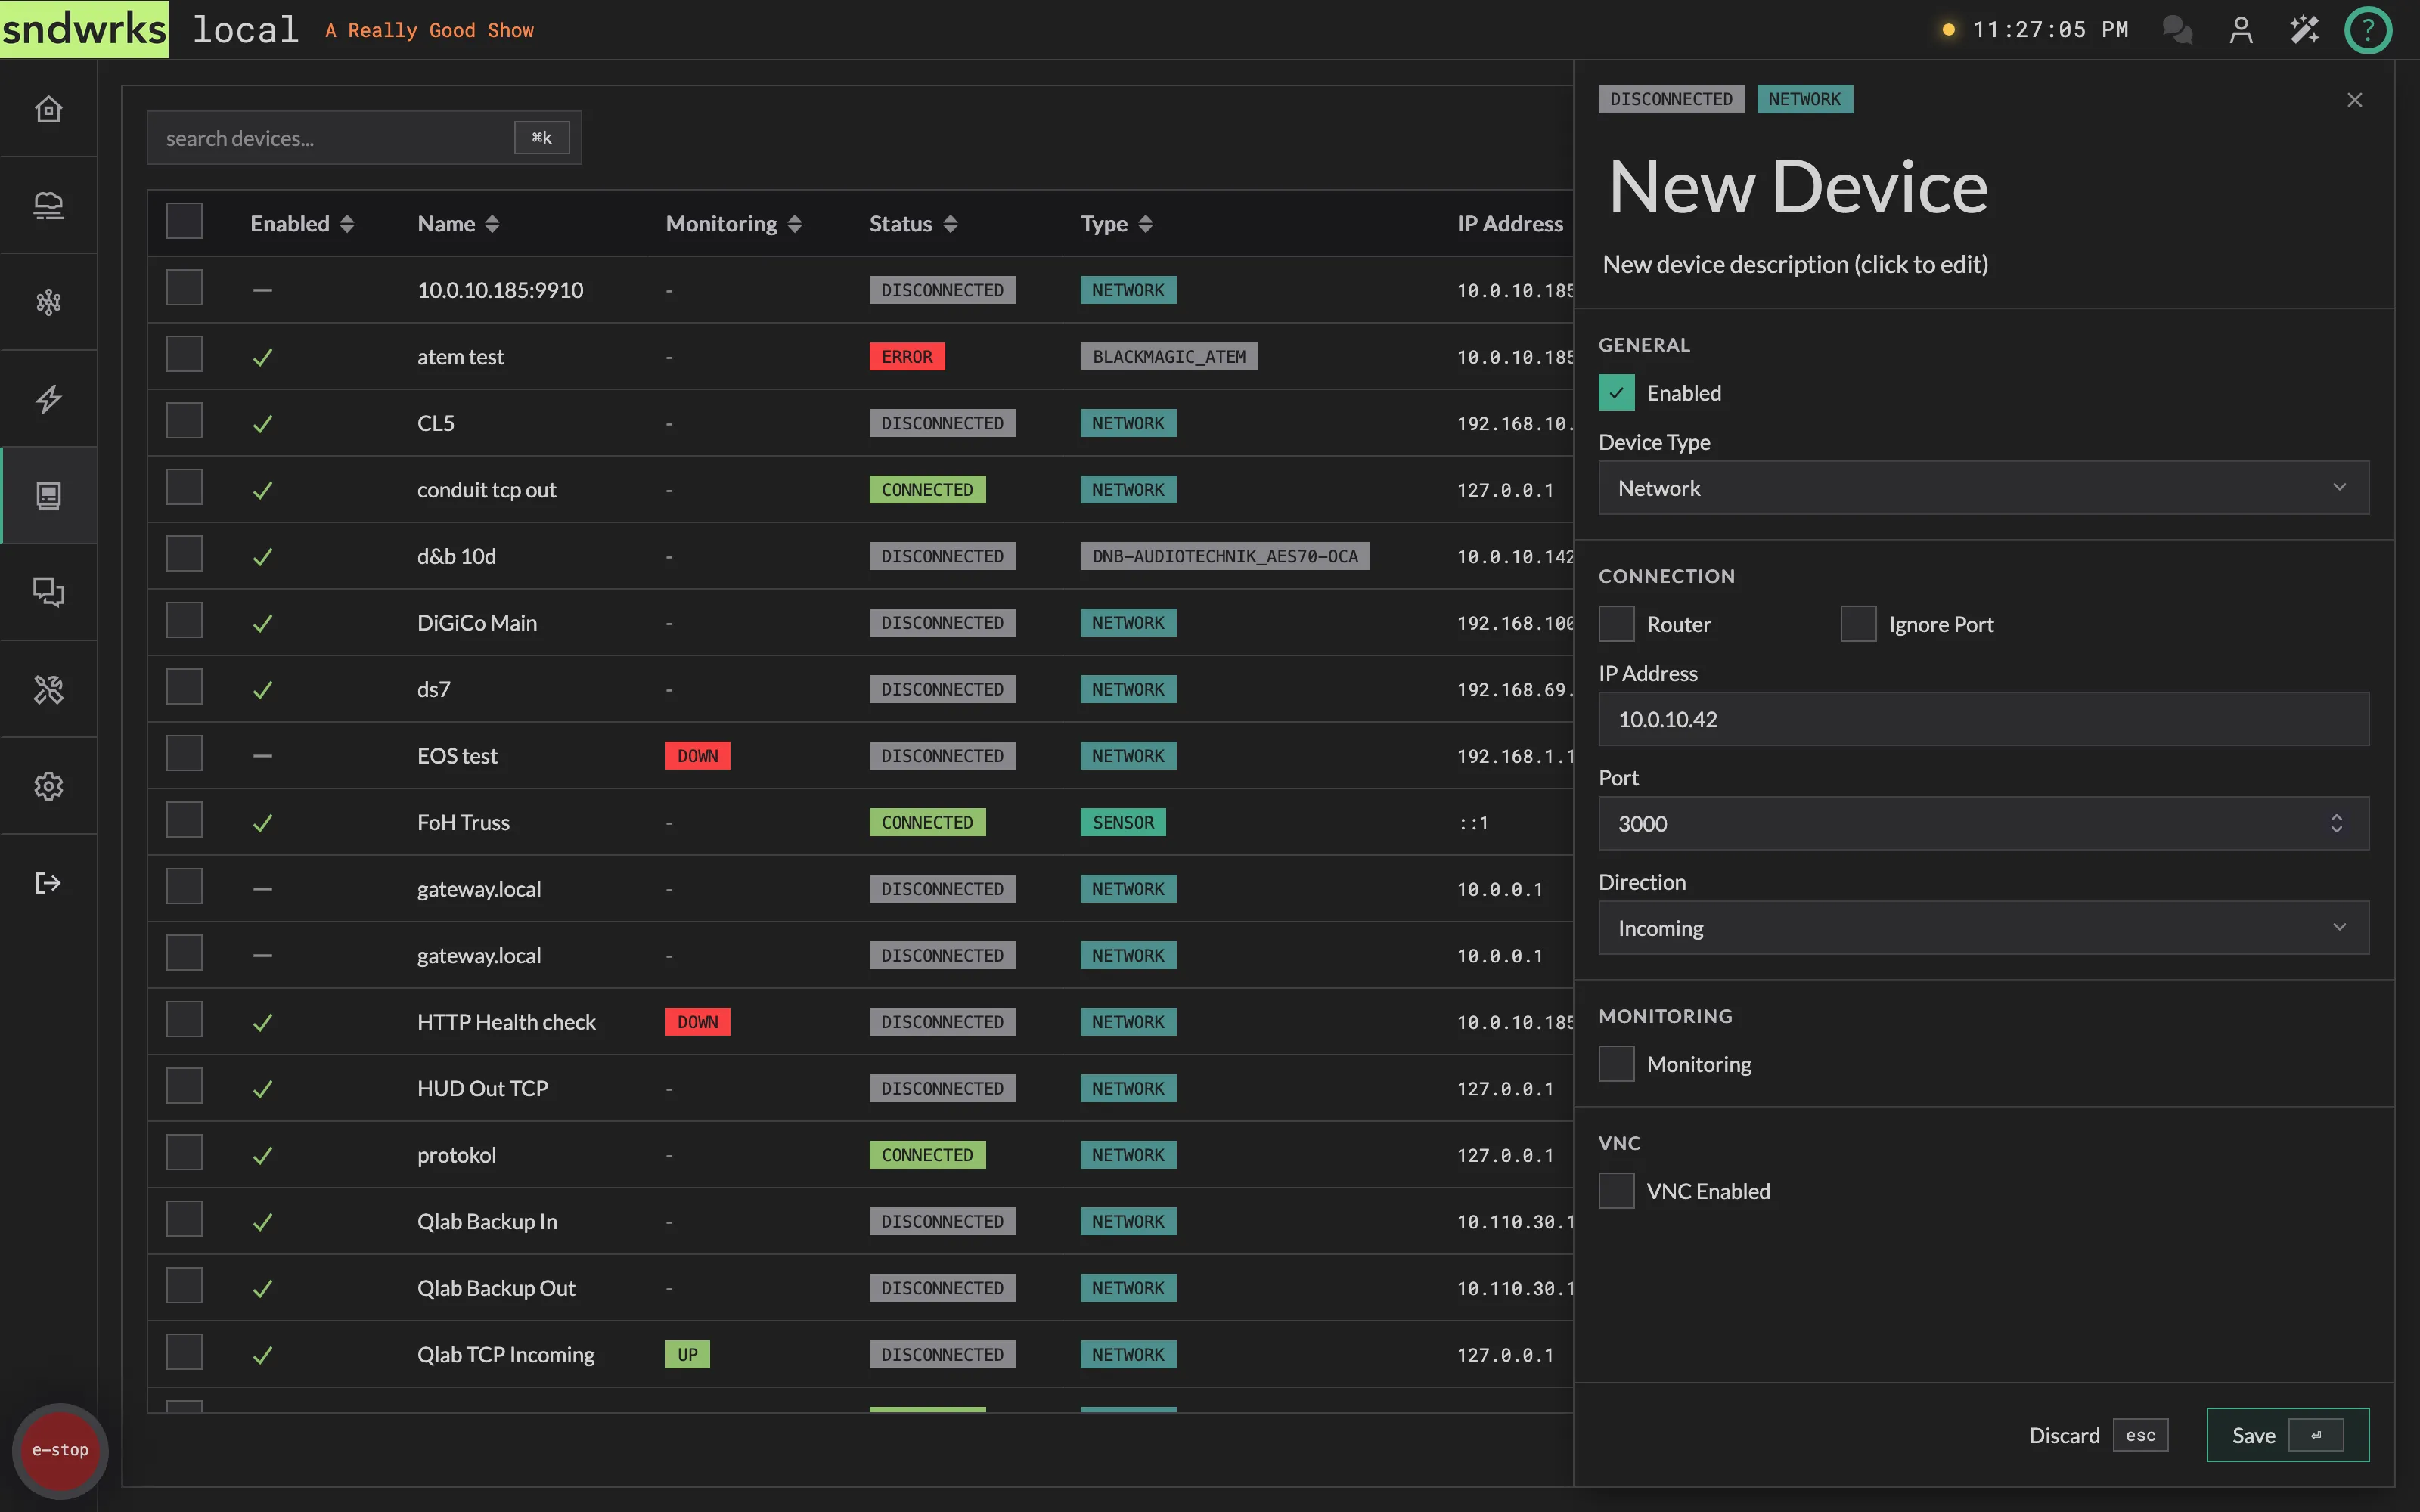Check the Router checkbox
This screenshot has height=1512, width=2420.
coord(1616,624)
